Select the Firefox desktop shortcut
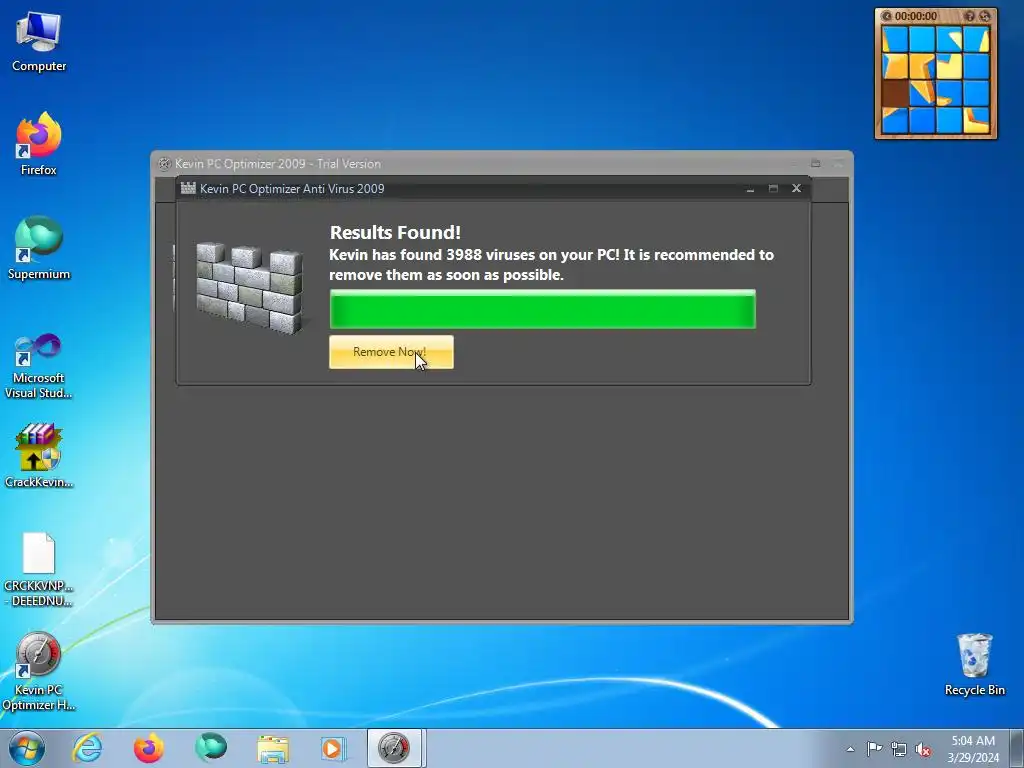The width and height of the screenshot is (1024, 768). click(39, 144)
